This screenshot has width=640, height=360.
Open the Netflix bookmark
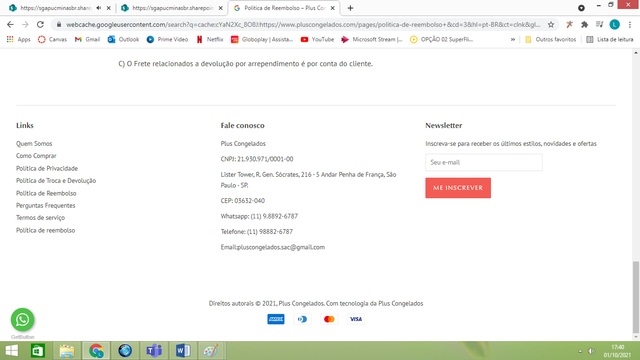(x=210, y=40)
